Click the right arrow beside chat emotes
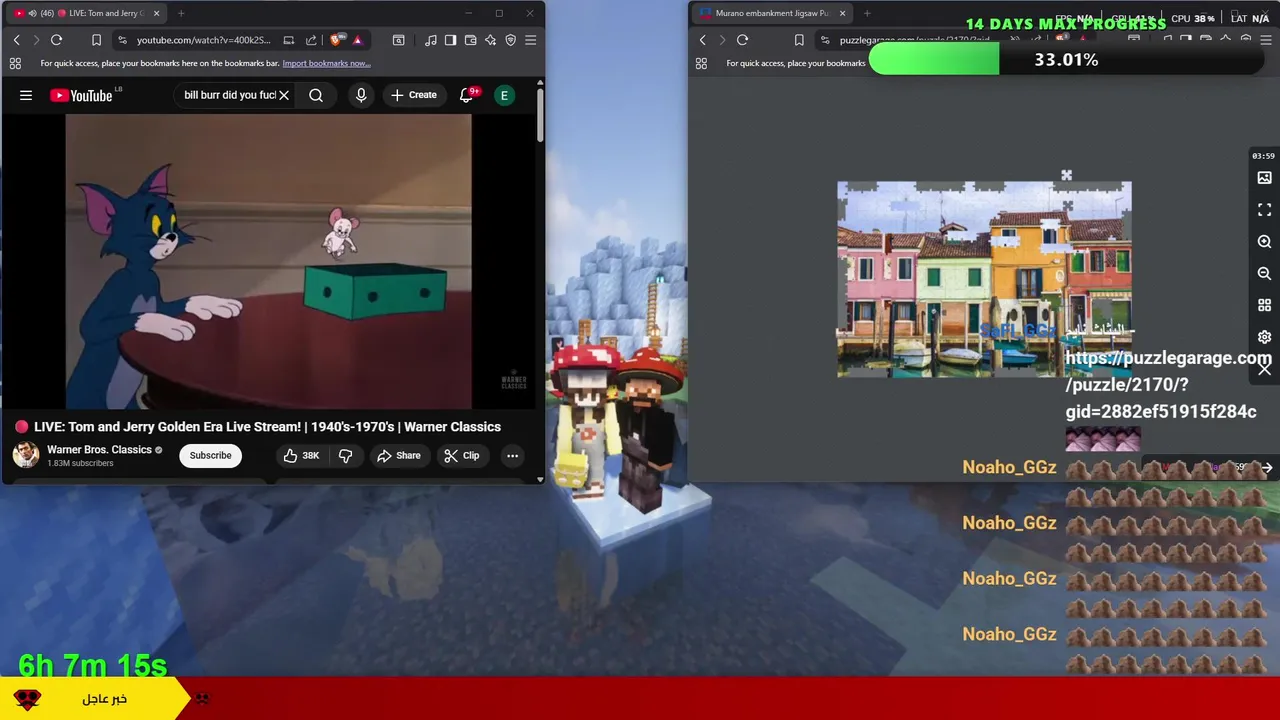 1266,467
